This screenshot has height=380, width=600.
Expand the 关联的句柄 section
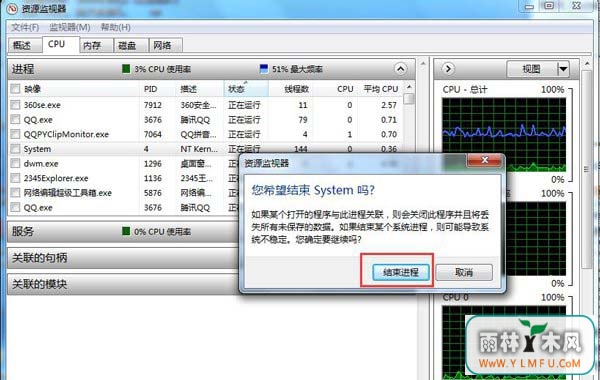coord(122,258)
